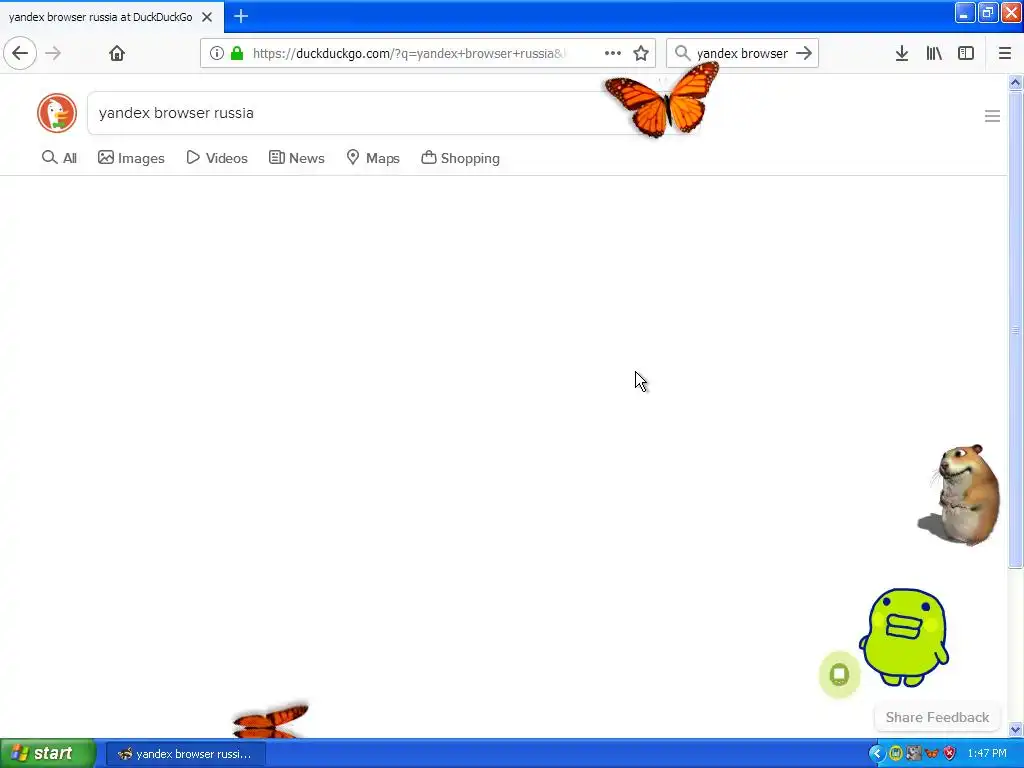Click the vertical scrollbar thumb
The height and width of the screenshot is (768, 1024).
pos(1016,330)
